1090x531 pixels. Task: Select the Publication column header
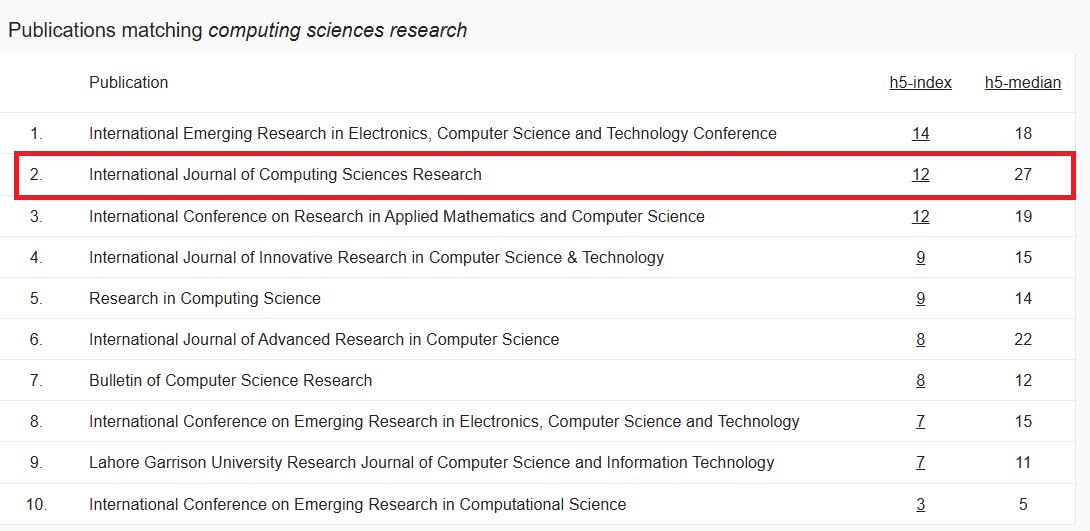pos(129,83)
